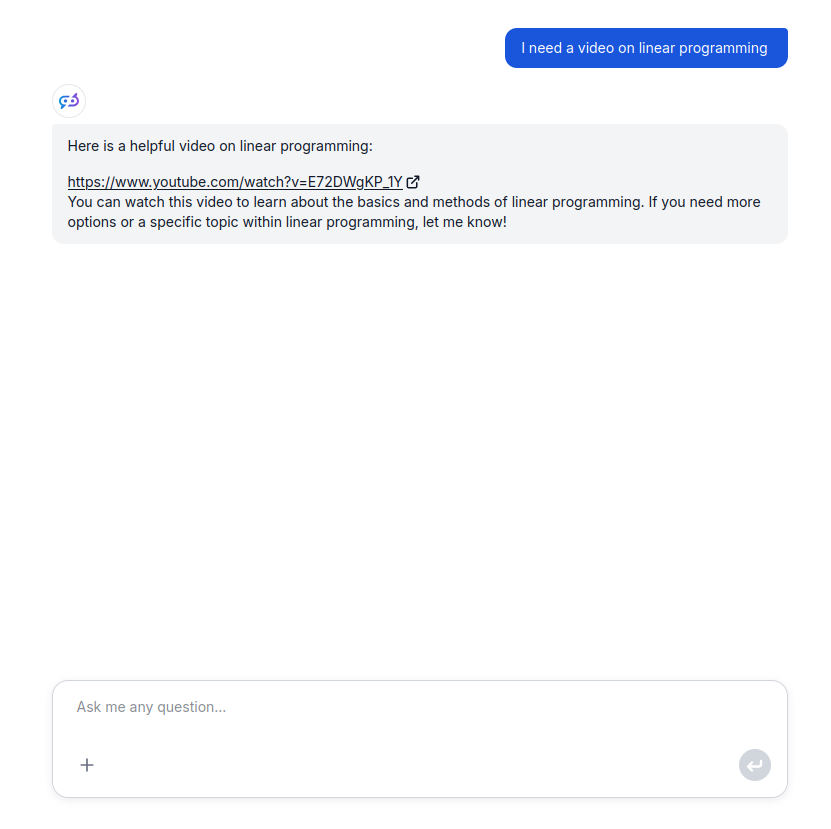Image resolution: width=831 pixels, height=829 pixels.
Task: Click the external-link icon beside the YouTube URL
Action: click(413, 182)
